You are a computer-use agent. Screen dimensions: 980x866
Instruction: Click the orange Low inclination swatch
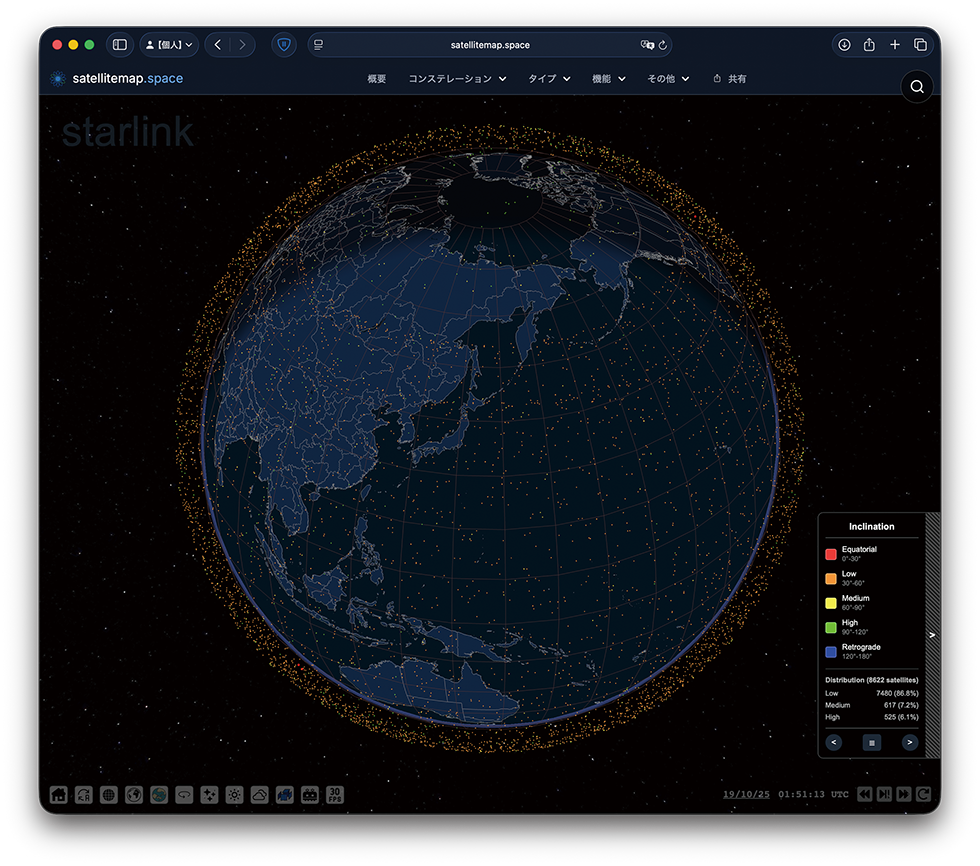[831, 578]
